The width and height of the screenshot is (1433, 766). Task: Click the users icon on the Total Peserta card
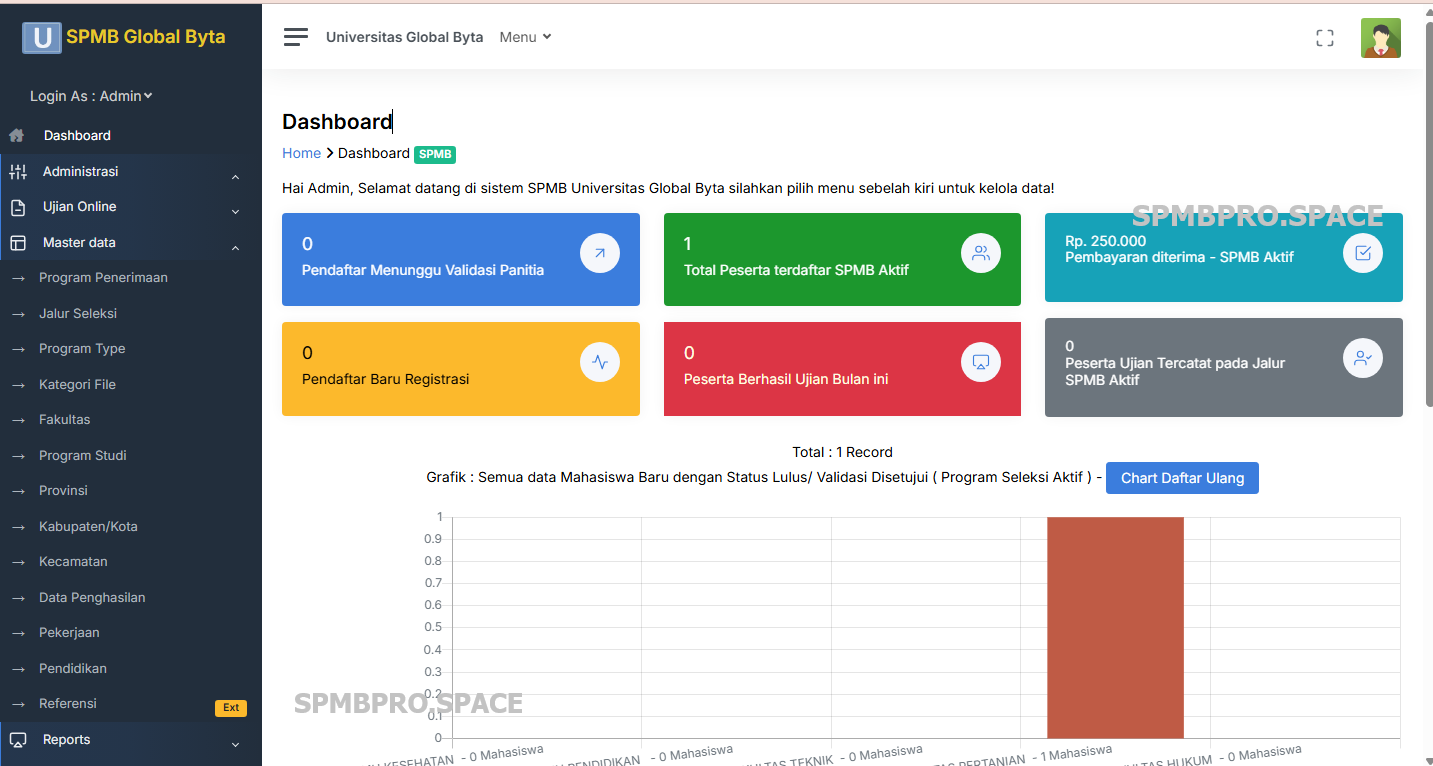click(980, 254)
